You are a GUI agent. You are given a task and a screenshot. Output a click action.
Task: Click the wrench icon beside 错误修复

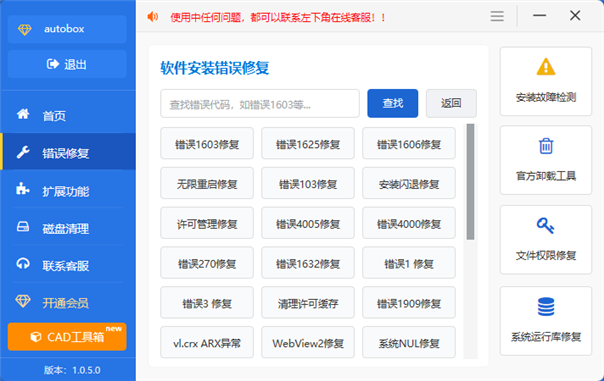[23, 152]
